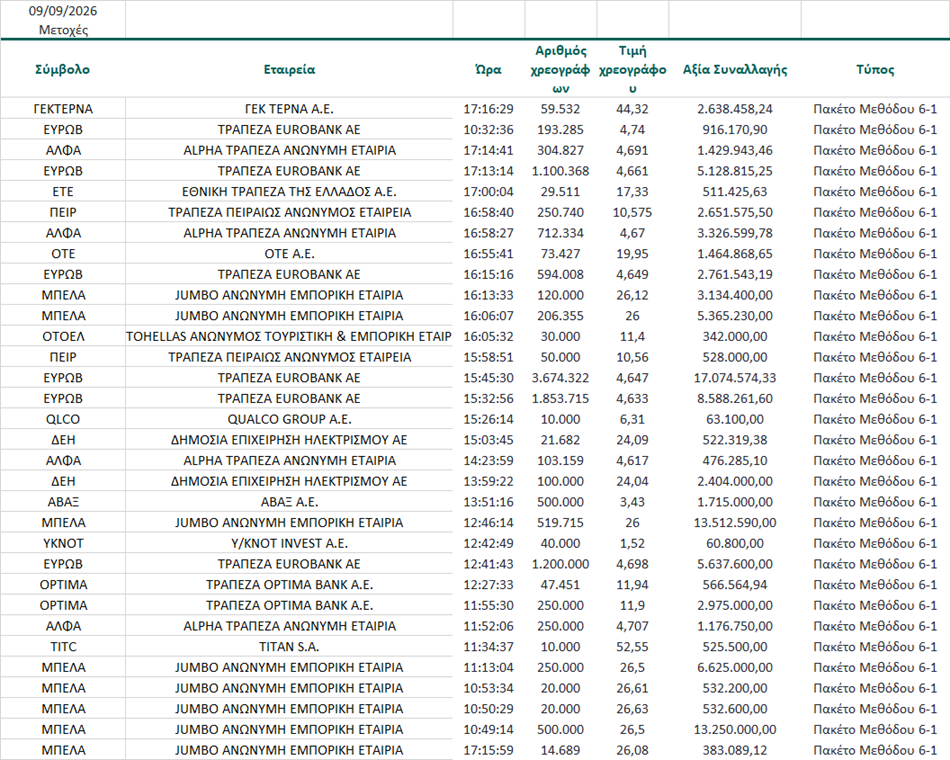This screenshot has height=760, width=950.
Task: Click the QUALCO GROUP A.E. cell
Action: [289, 419]
